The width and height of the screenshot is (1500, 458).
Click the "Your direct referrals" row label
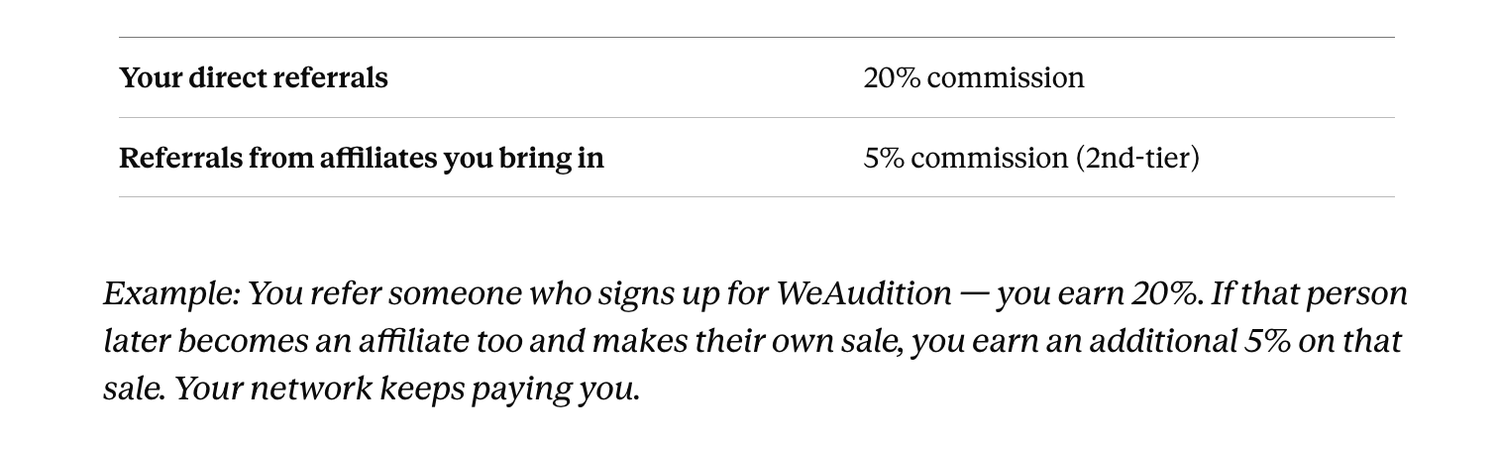(253, 78)
